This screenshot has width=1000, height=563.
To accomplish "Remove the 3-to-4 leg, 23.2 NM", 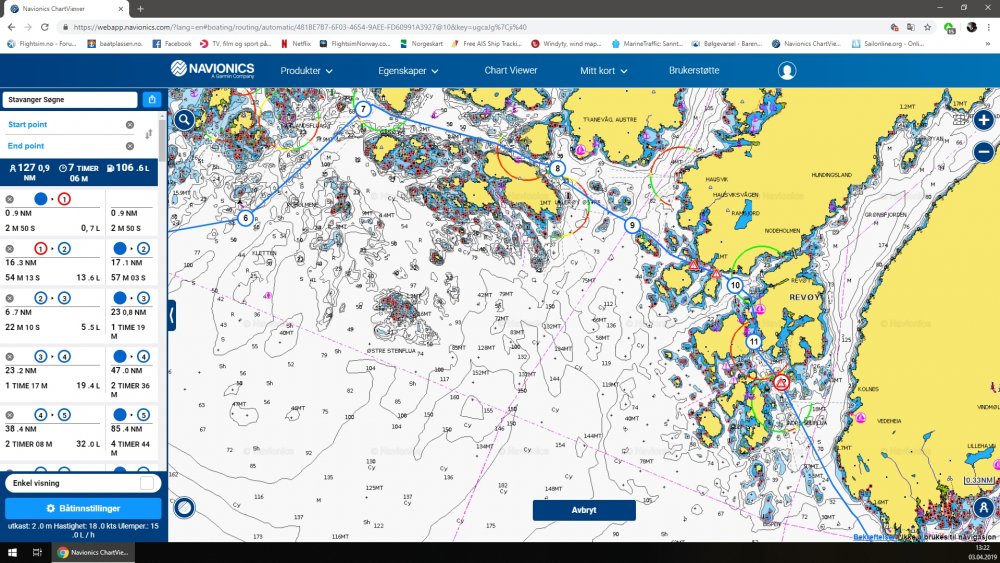I will point(10,356).
